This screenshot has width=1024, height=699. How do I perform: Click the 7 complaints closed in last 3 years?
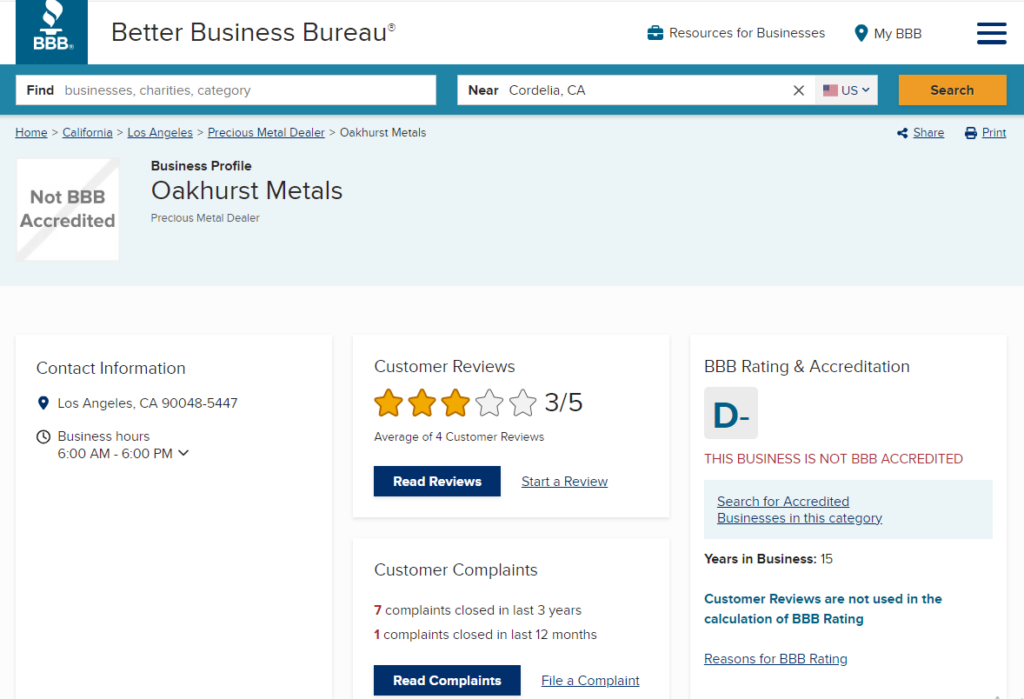point(477,610)
